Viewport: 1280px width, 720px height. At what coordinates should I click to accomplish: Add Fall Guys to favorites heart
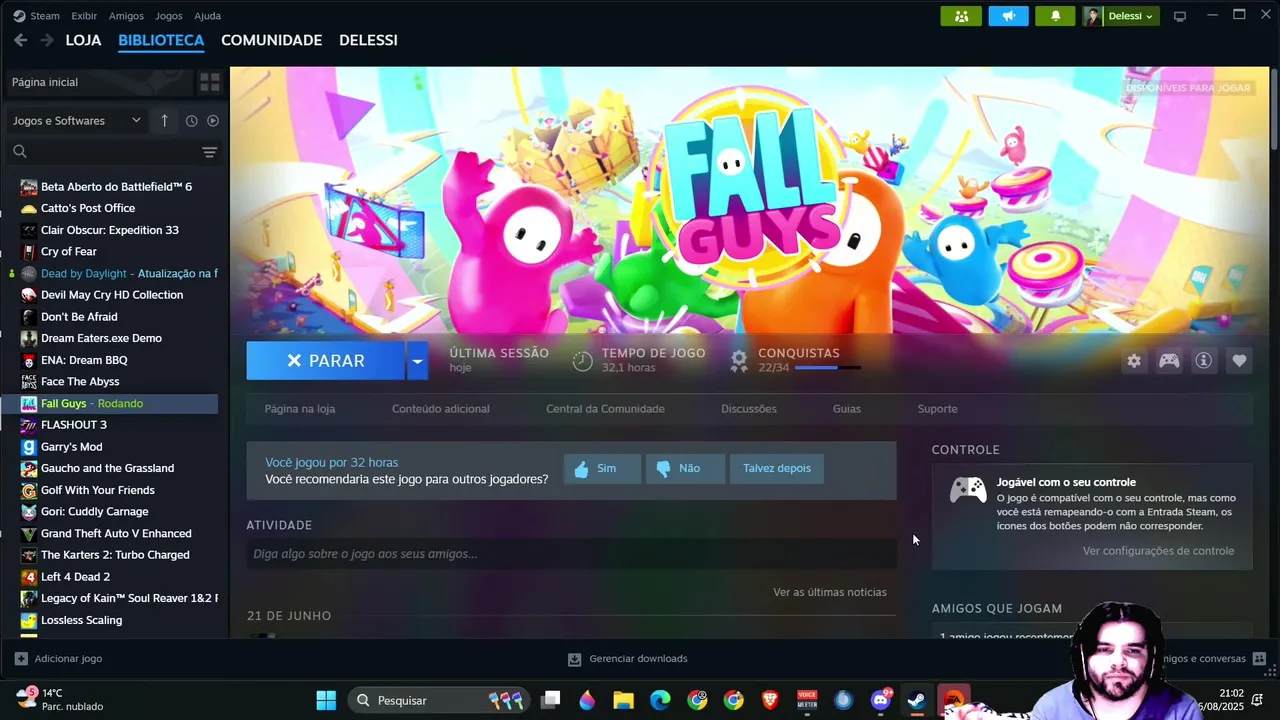[x=1239, y=361]
